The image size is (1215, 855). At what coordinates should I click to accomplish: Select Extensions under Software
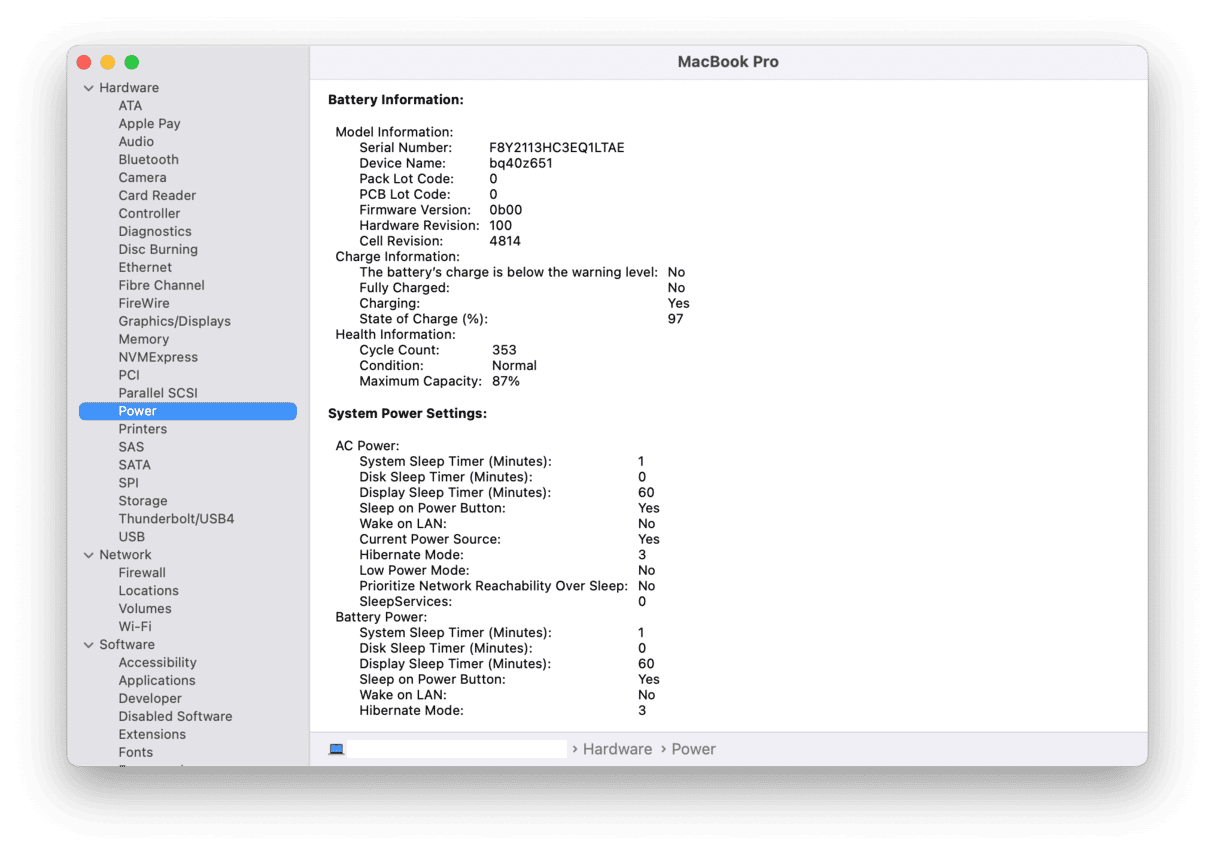(152, 736)
